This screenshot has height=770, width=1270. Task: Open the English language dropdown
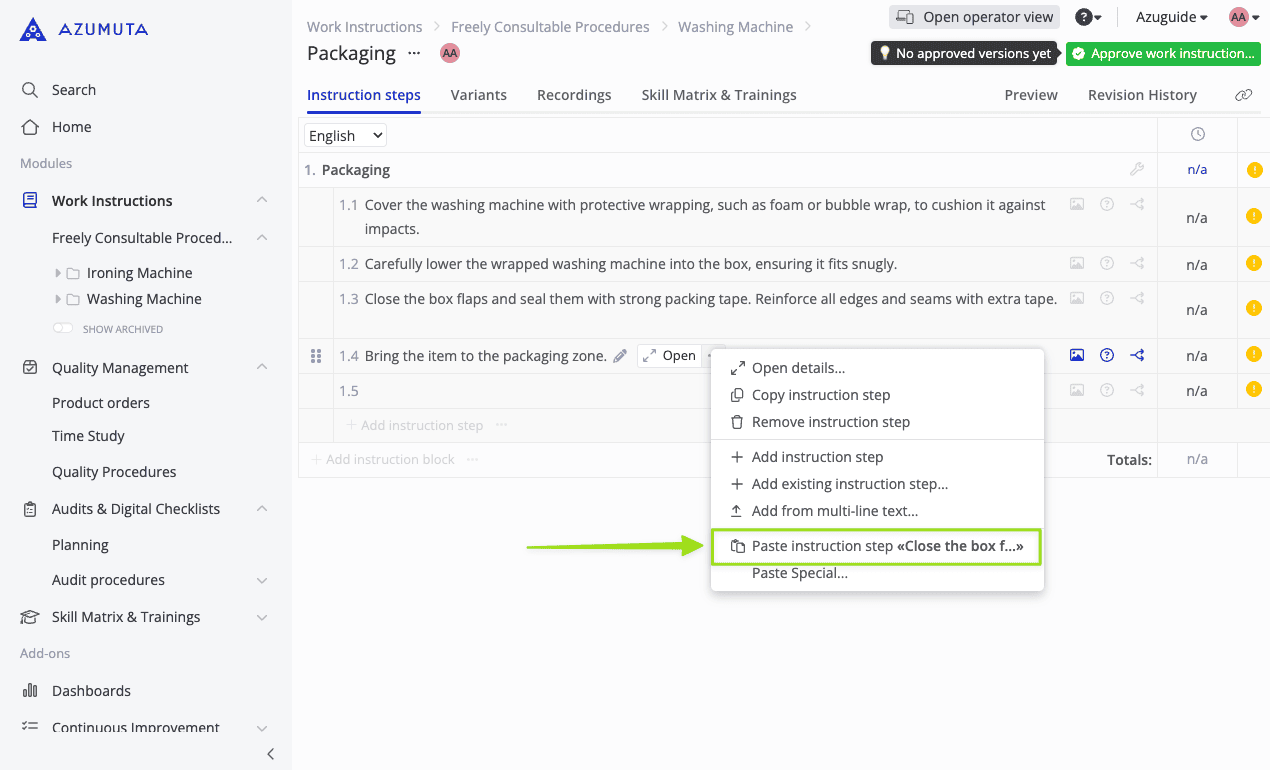pyautogui.click(x=345, y=136)
